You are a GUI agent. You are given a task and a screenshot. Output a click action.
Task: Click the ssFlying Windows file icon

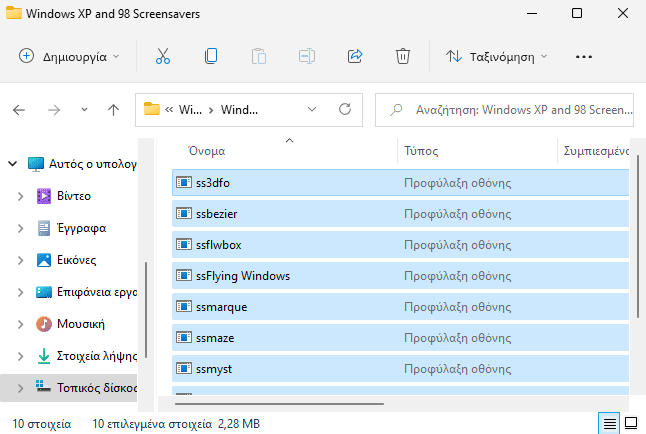click(x=184, y=275)
